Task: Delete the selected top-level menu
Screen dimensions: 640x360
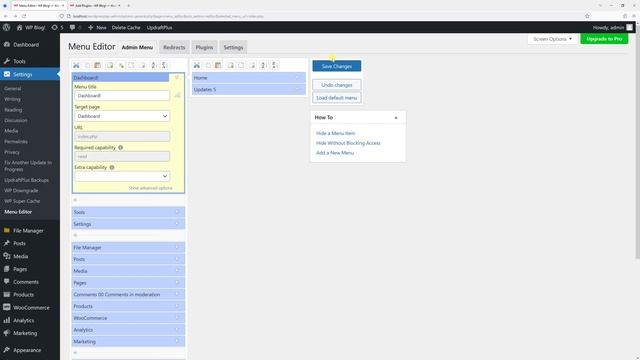Action: pyautogui.click(x=142, y=65)
